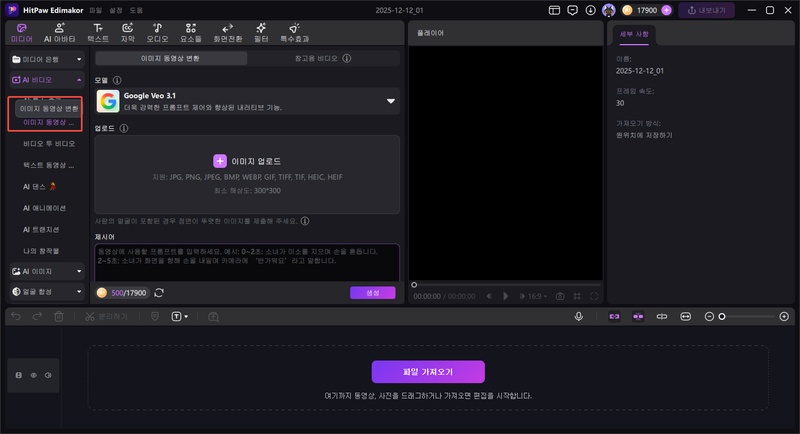This screenshot has width=800, height=434.
Task: Select AI 애니메이션 in sidebar
Action: click(44, 208)
